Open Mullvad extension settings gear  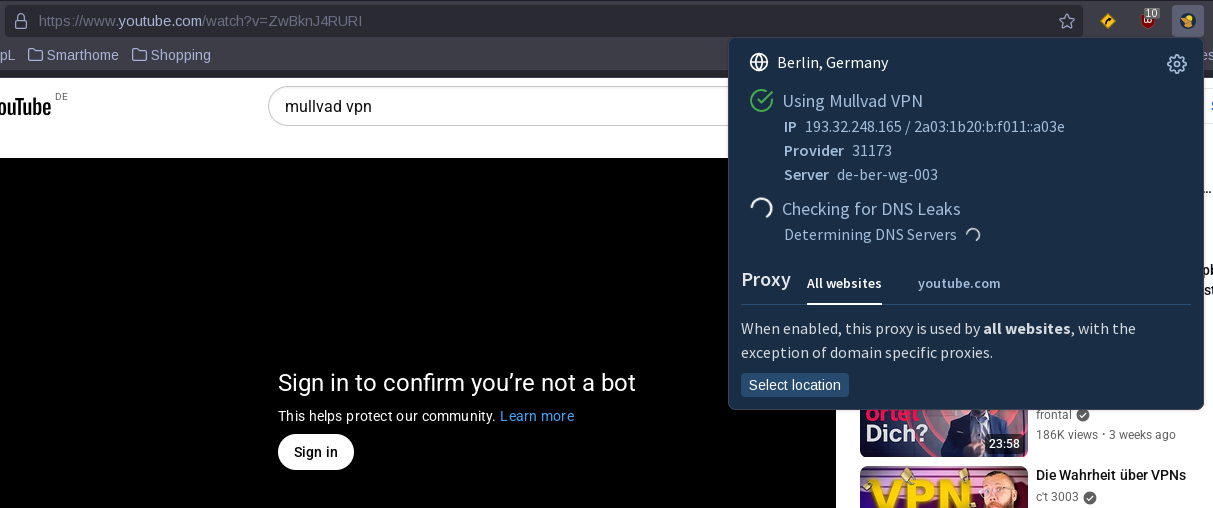point(1176,64)
